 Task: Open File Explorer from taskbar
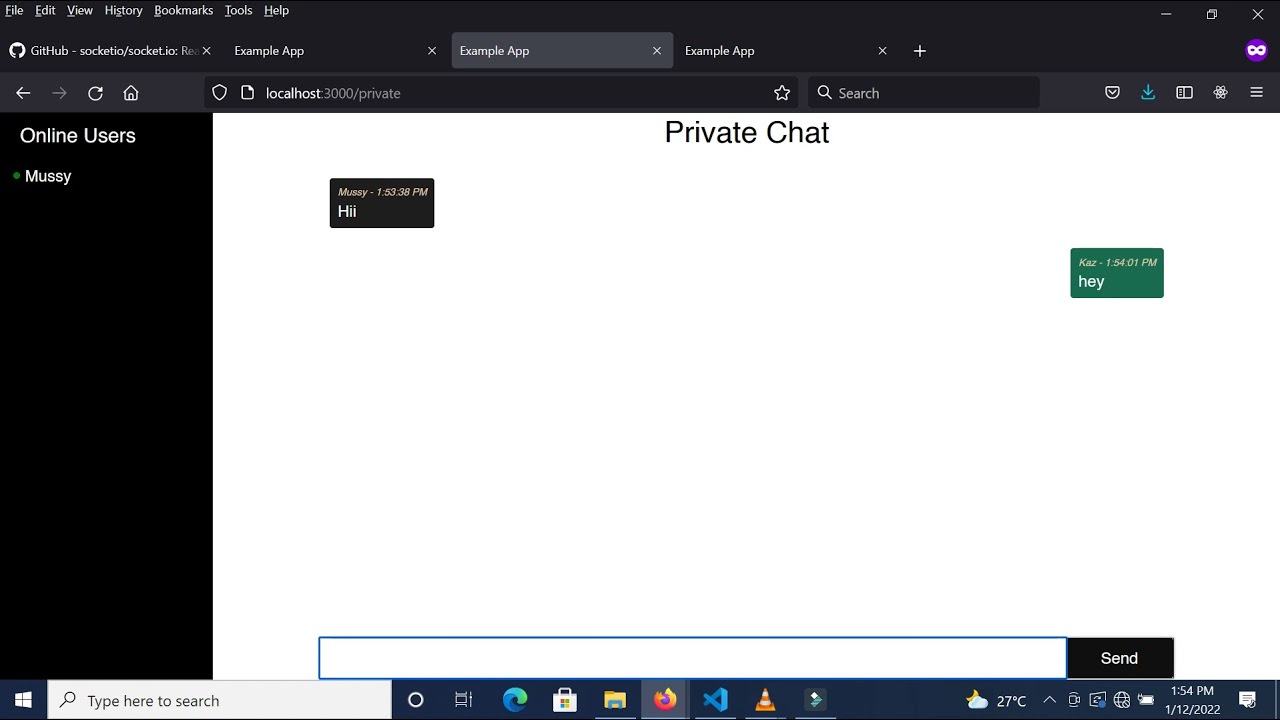[615, 700]
